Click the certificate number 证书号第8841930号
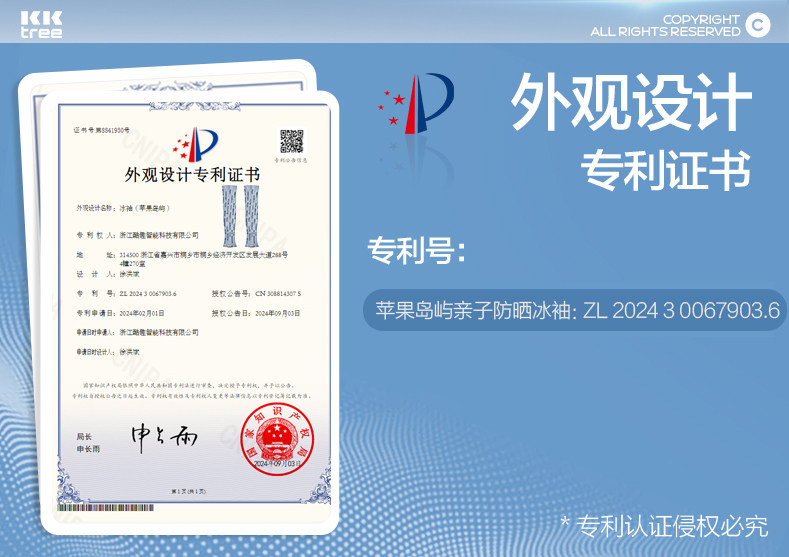 101,130
